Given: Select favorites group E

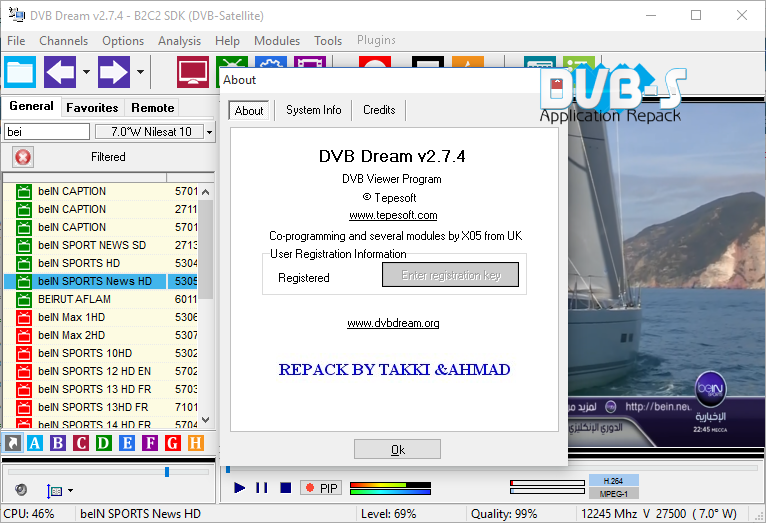Looking at the screenshot, I should [x=127, y=443].
